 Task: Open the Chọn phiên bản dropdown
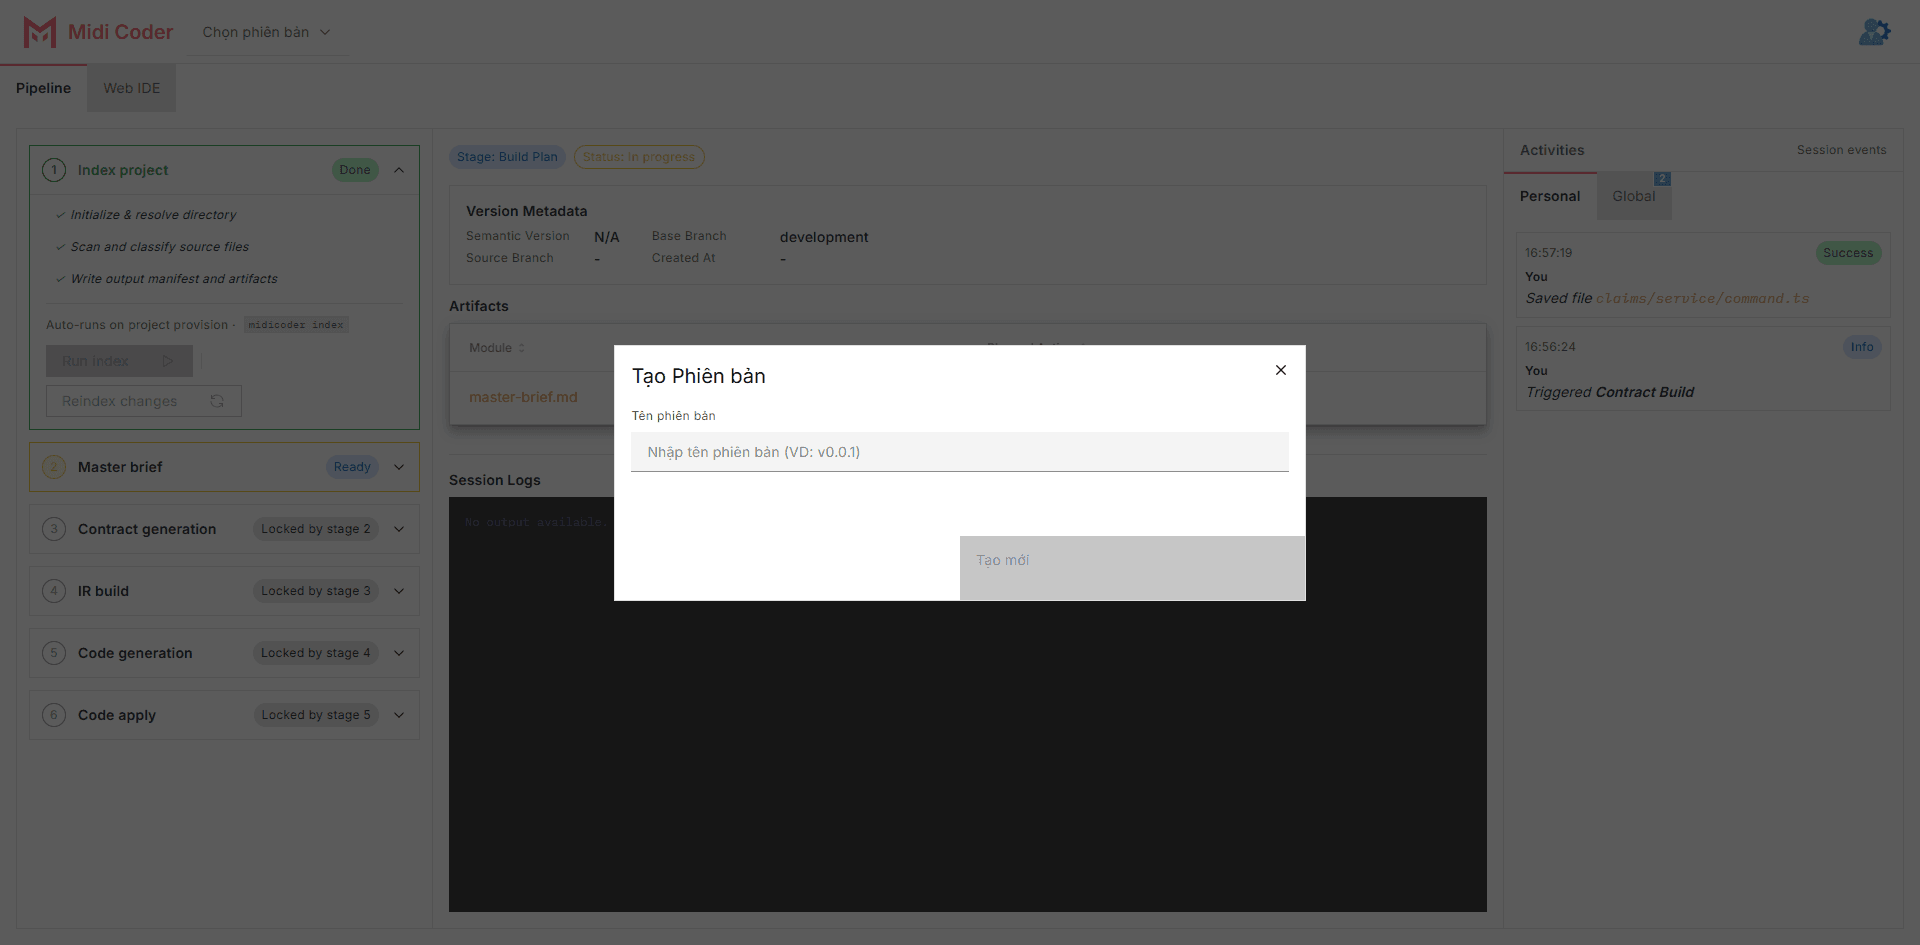(266, 32)
